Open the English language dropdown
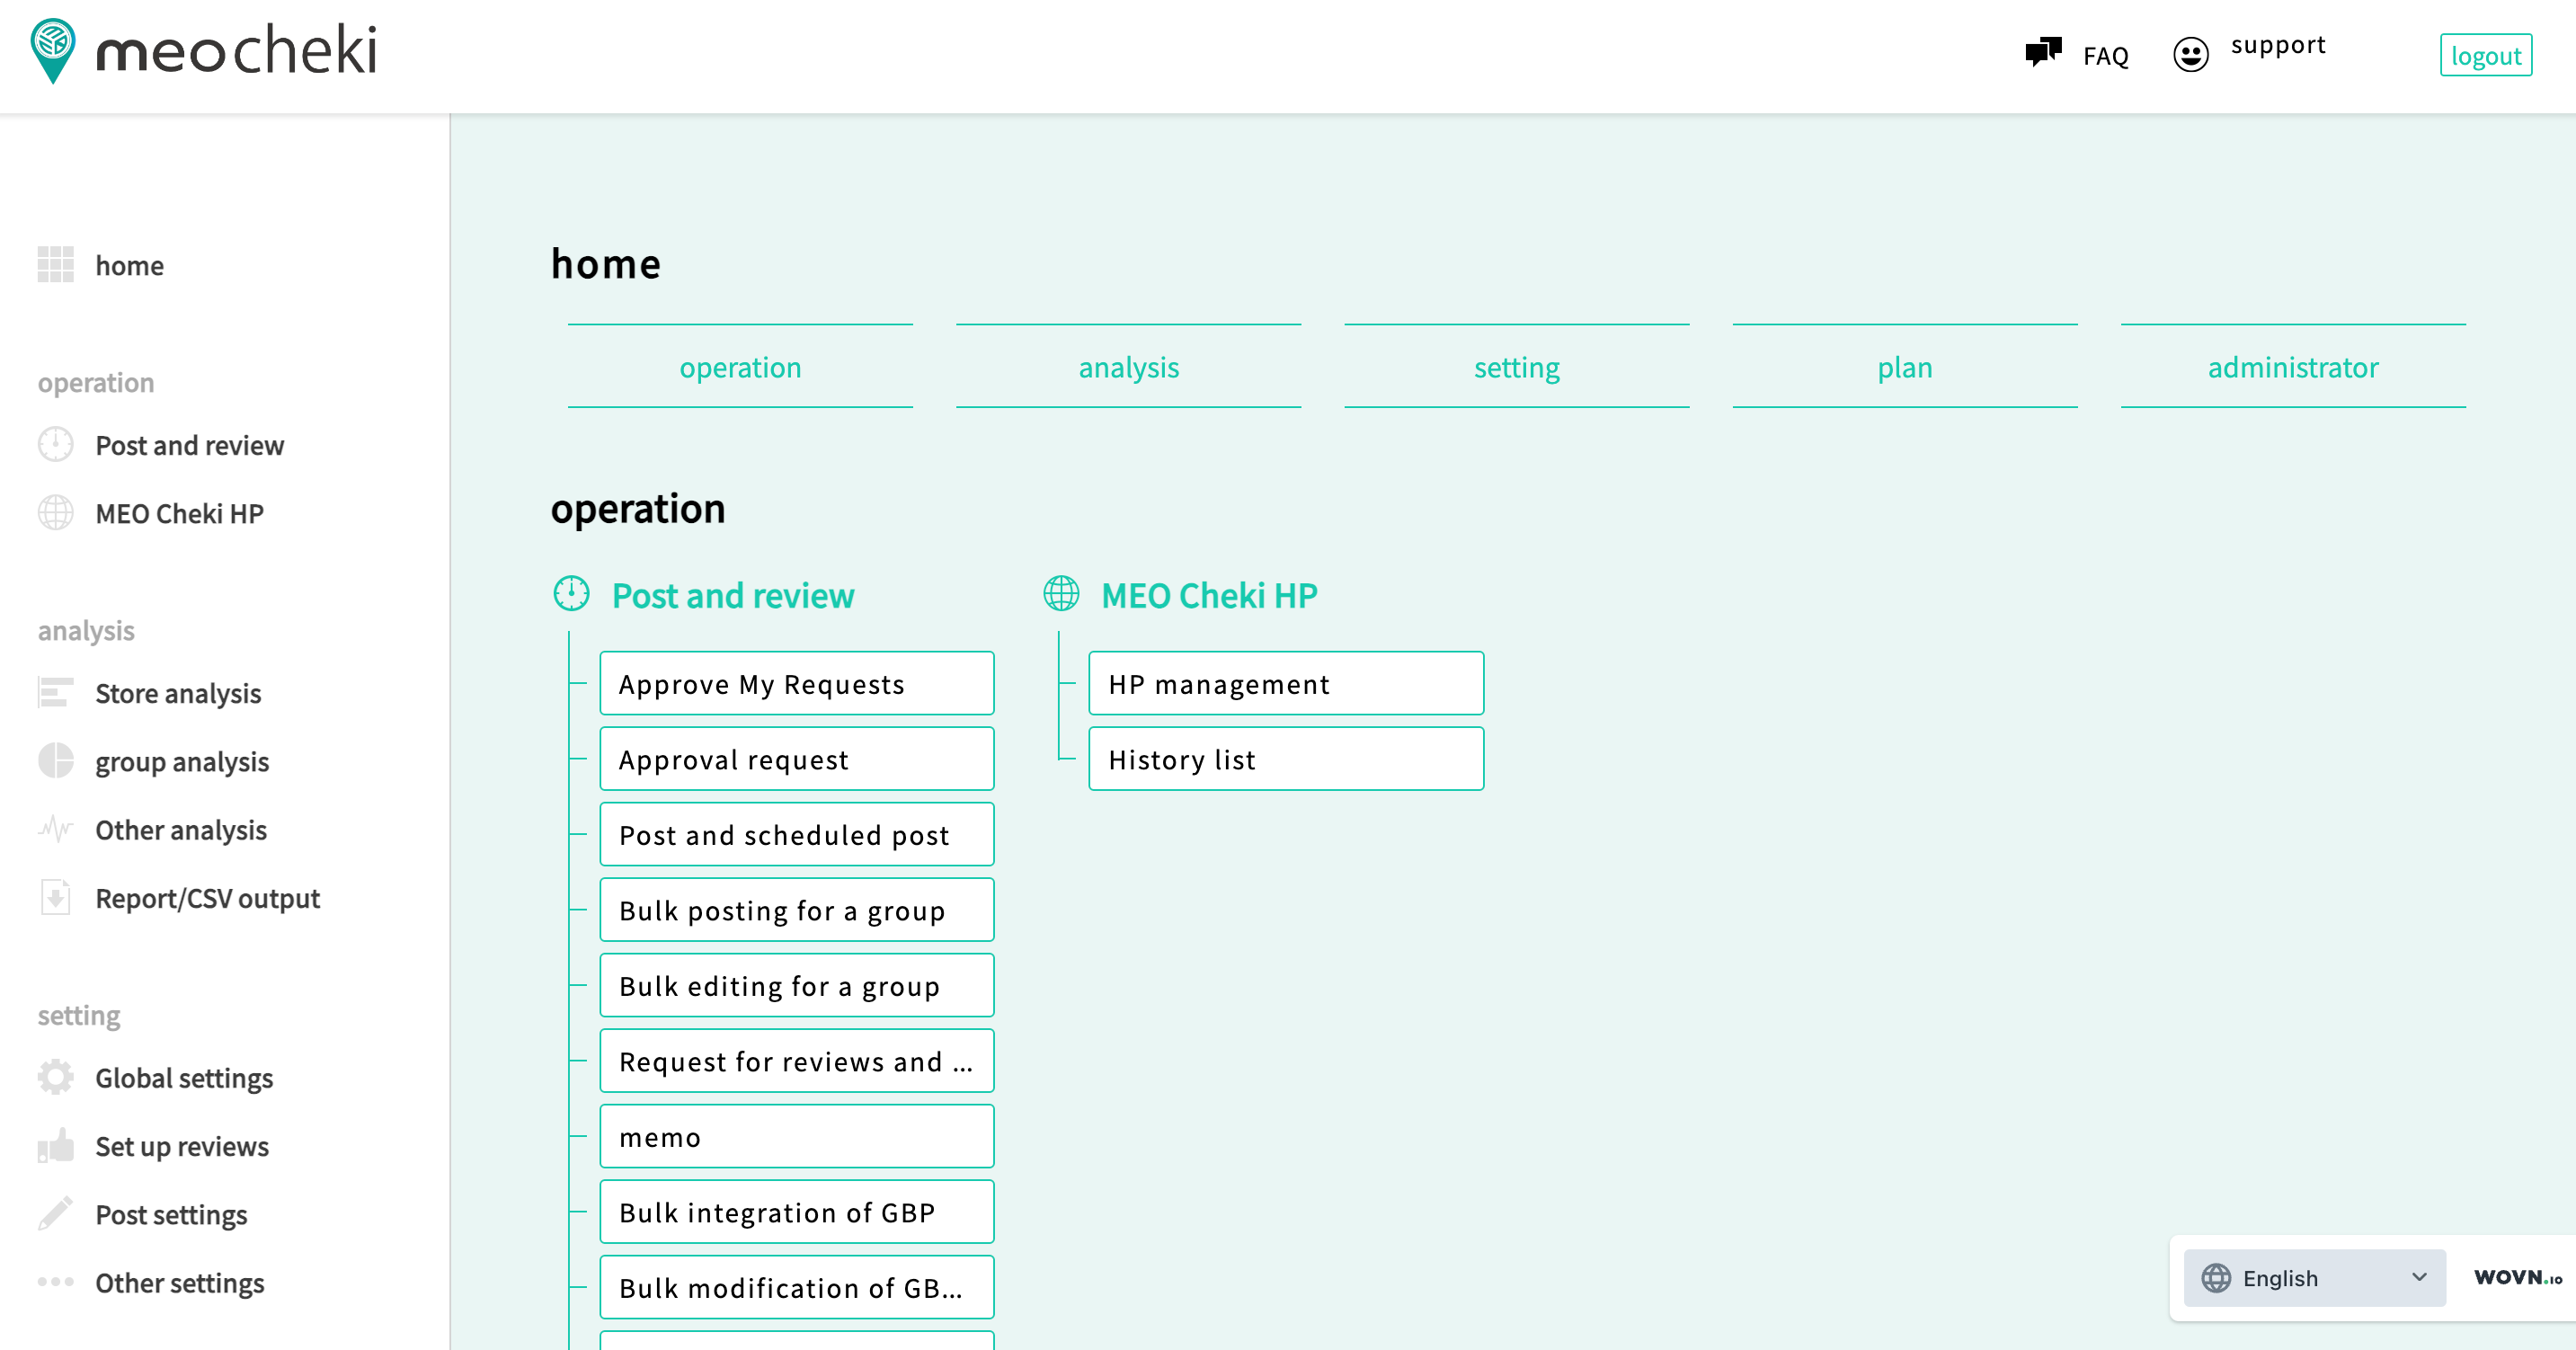 click(x=2314, y=1277)
